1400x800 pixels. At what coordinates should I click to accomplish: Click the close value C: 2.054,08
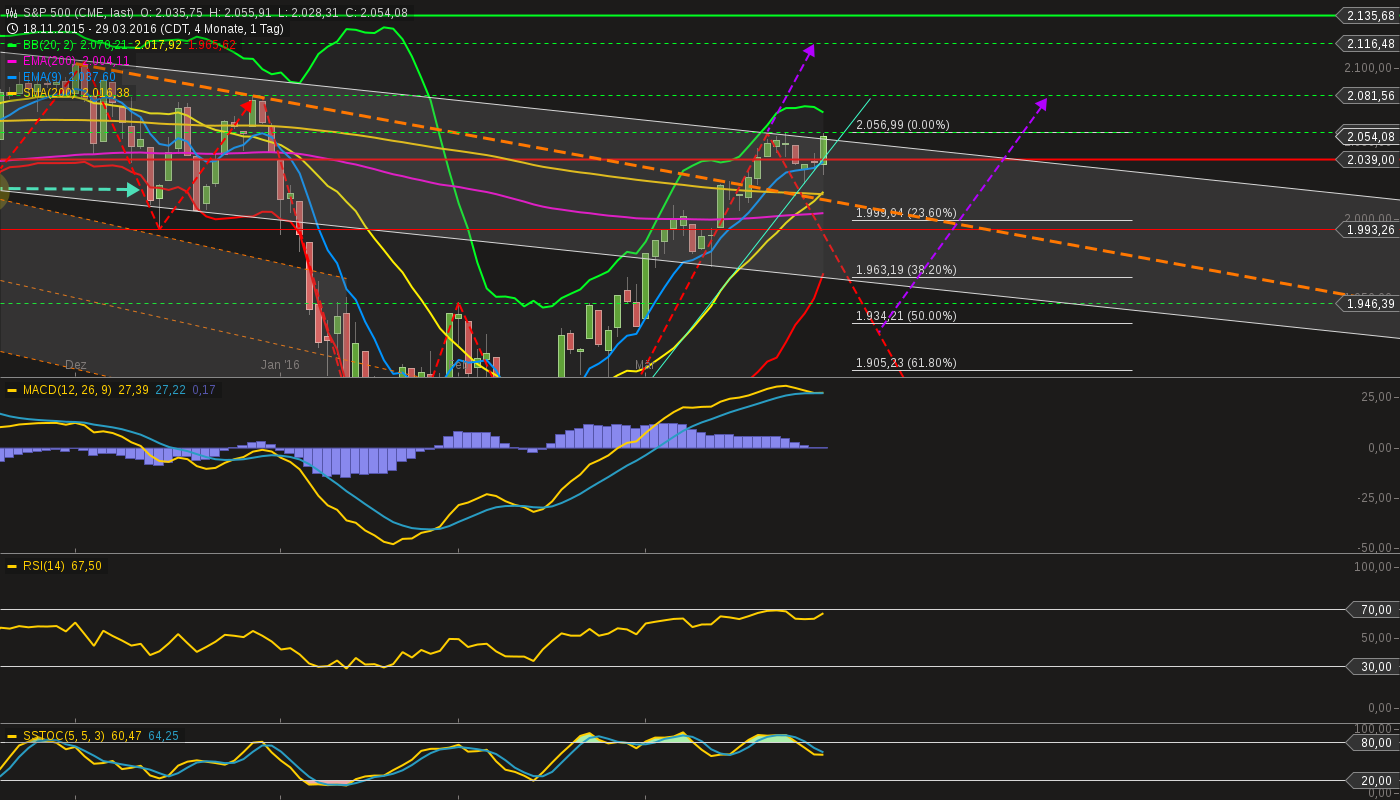click(x=376, y=13)
